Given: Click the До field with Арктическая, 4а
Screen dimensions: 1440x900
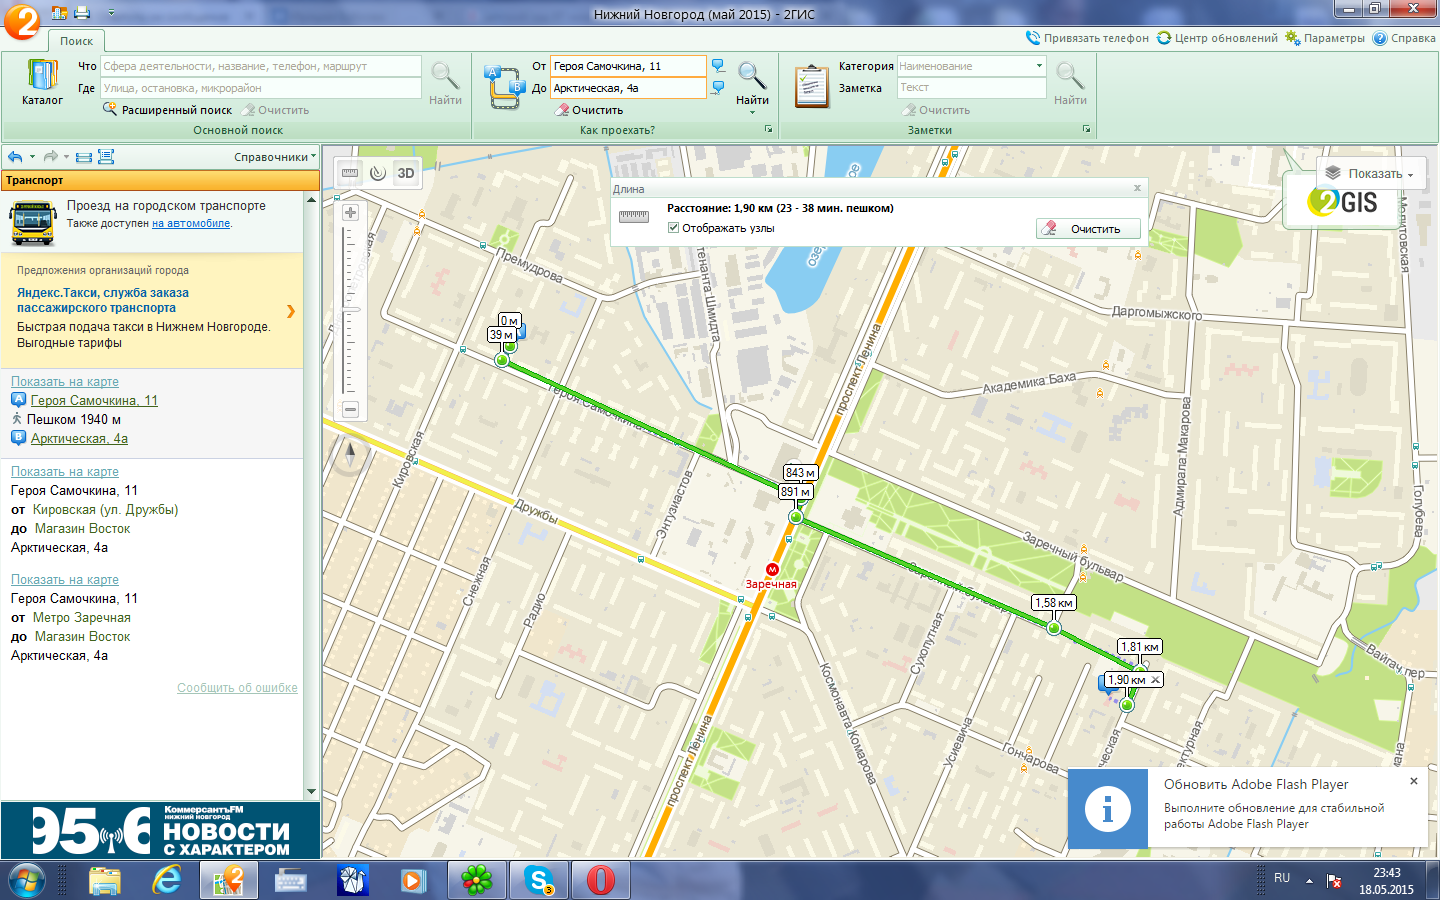Looking at the screenshot, I should pos(628,88).
